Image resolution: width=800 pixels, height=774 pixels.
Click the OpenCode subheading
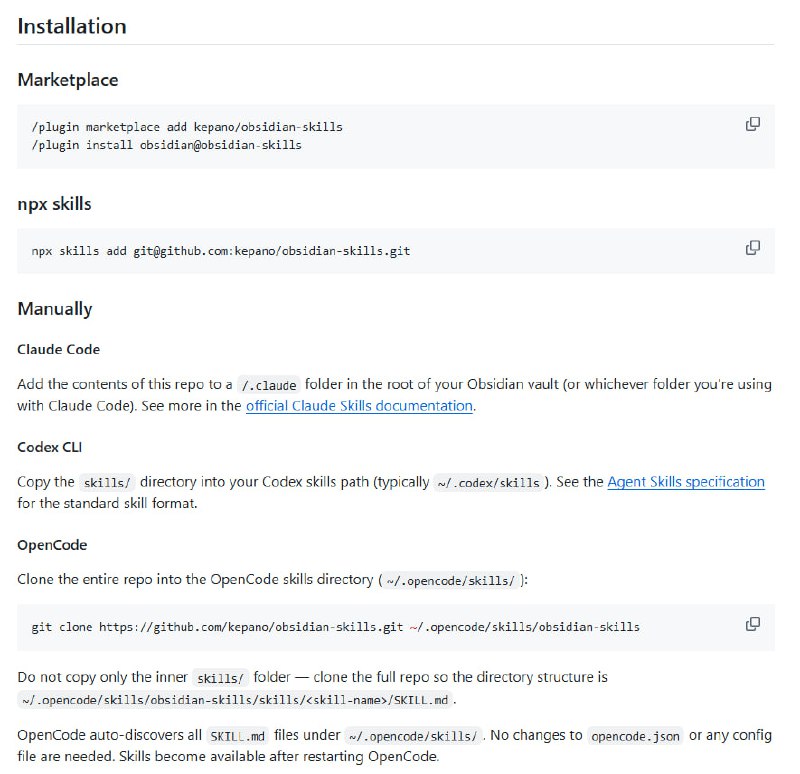pos(50,545)
